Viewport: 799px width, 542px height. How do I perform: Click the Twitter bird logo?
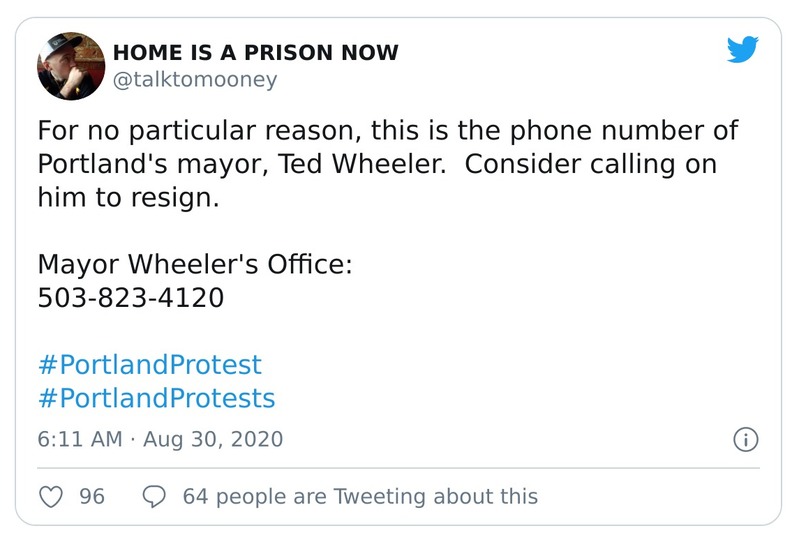pyautogui.click(x=742, y=49)
